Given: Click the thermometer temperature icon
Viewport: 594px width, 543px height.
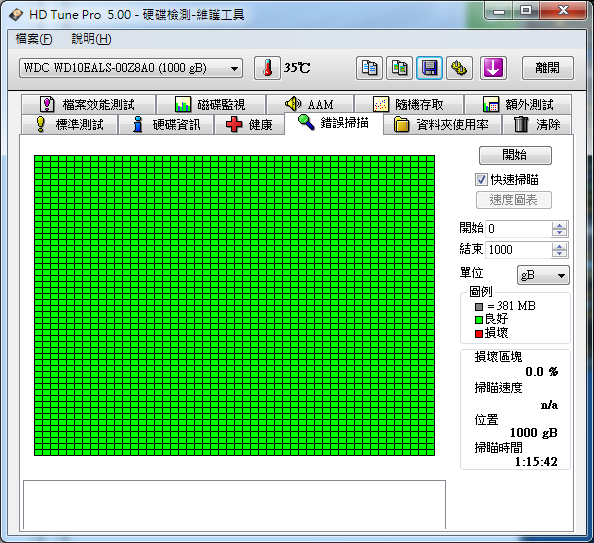Looking at the screenshot, I should point(267,68).
